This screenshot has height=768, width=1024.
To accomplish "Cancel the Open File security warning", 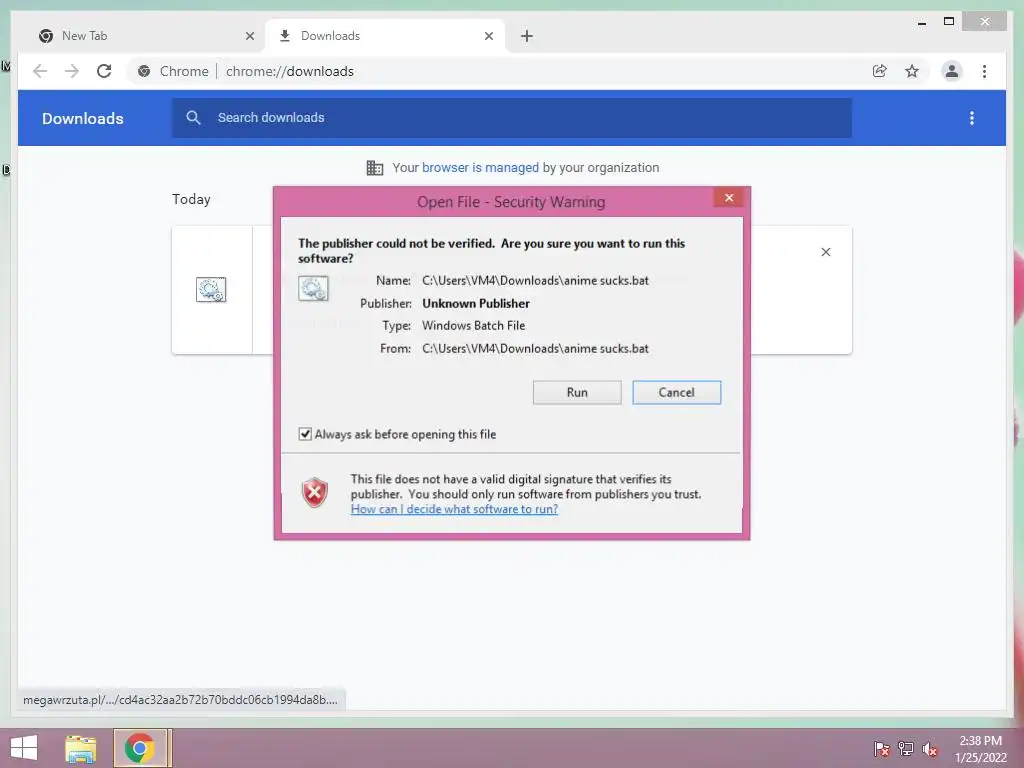I will click(677, 392).
